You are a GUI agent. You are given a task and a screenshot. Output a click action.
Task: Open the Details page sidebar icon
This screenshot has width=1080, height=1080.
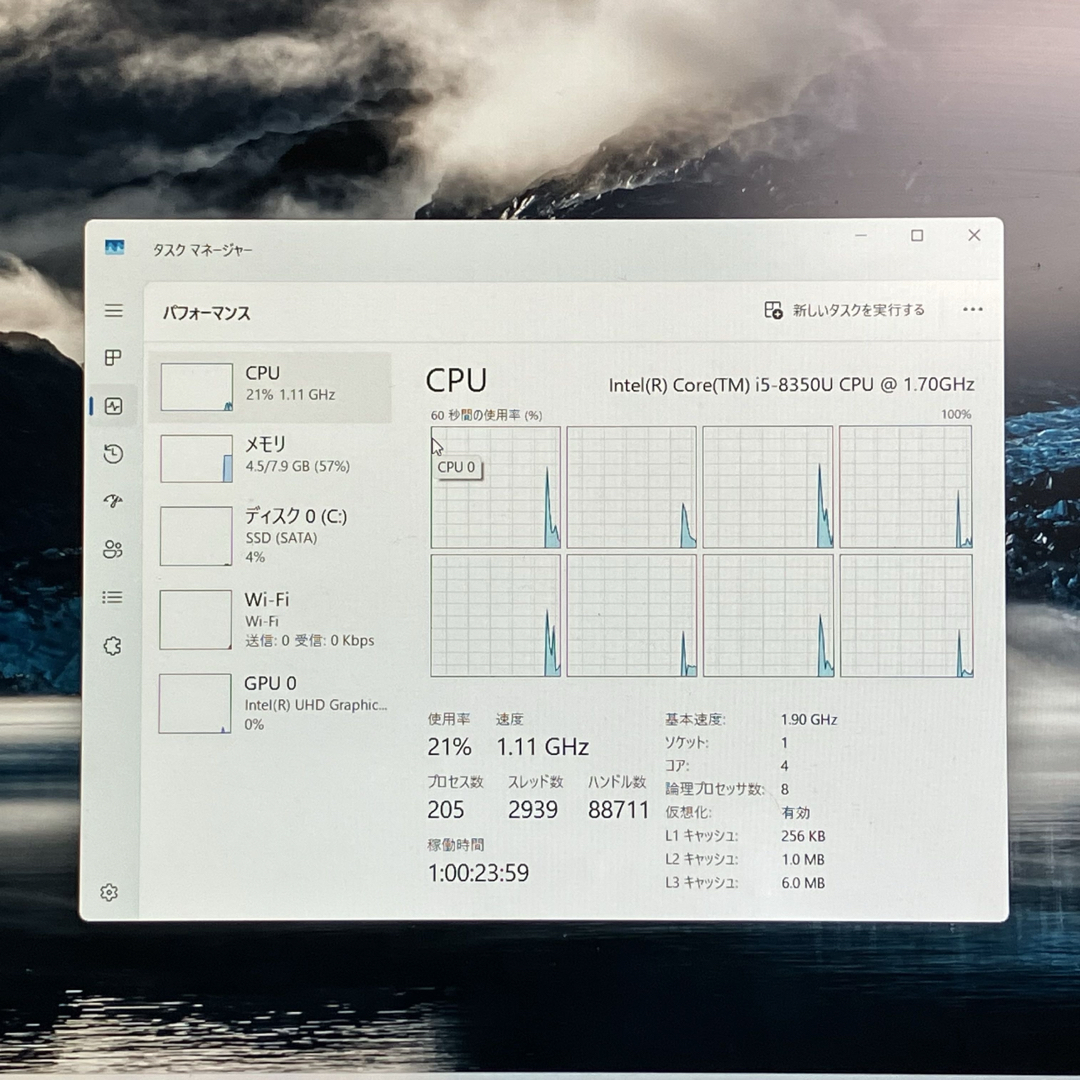(x=112, y=597)
